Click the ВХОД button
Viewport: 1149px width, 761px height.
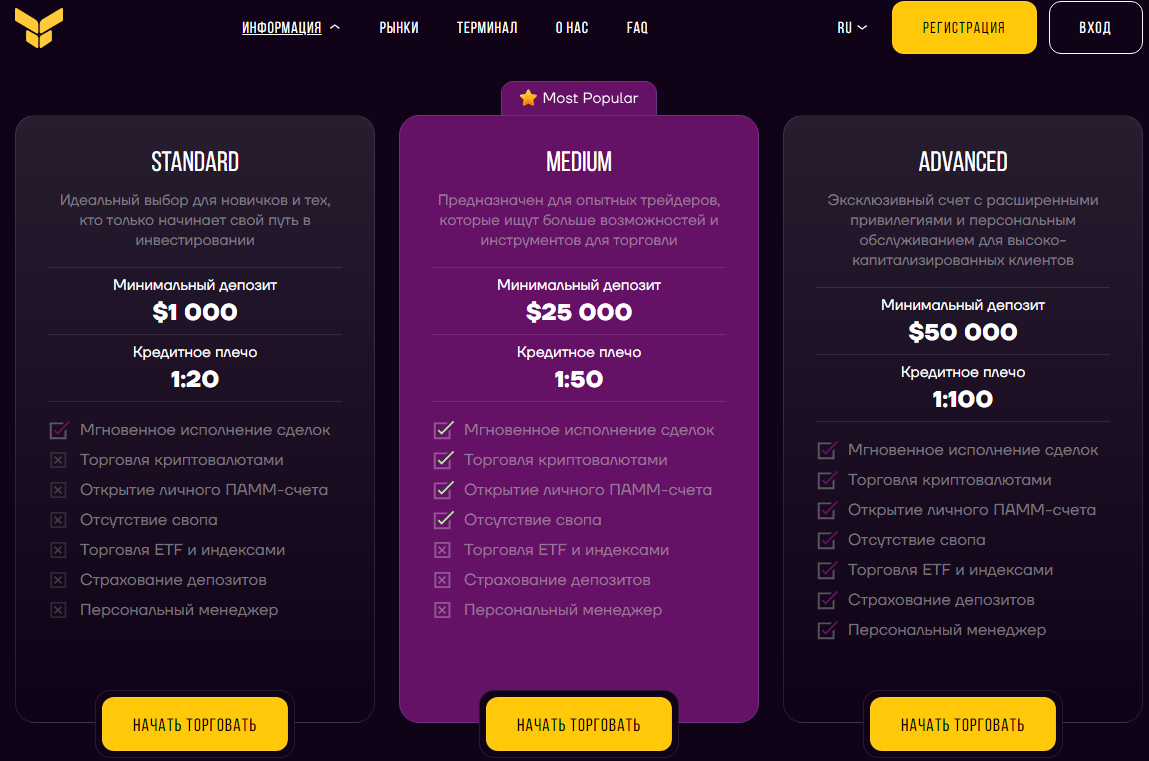(1095, 27)
